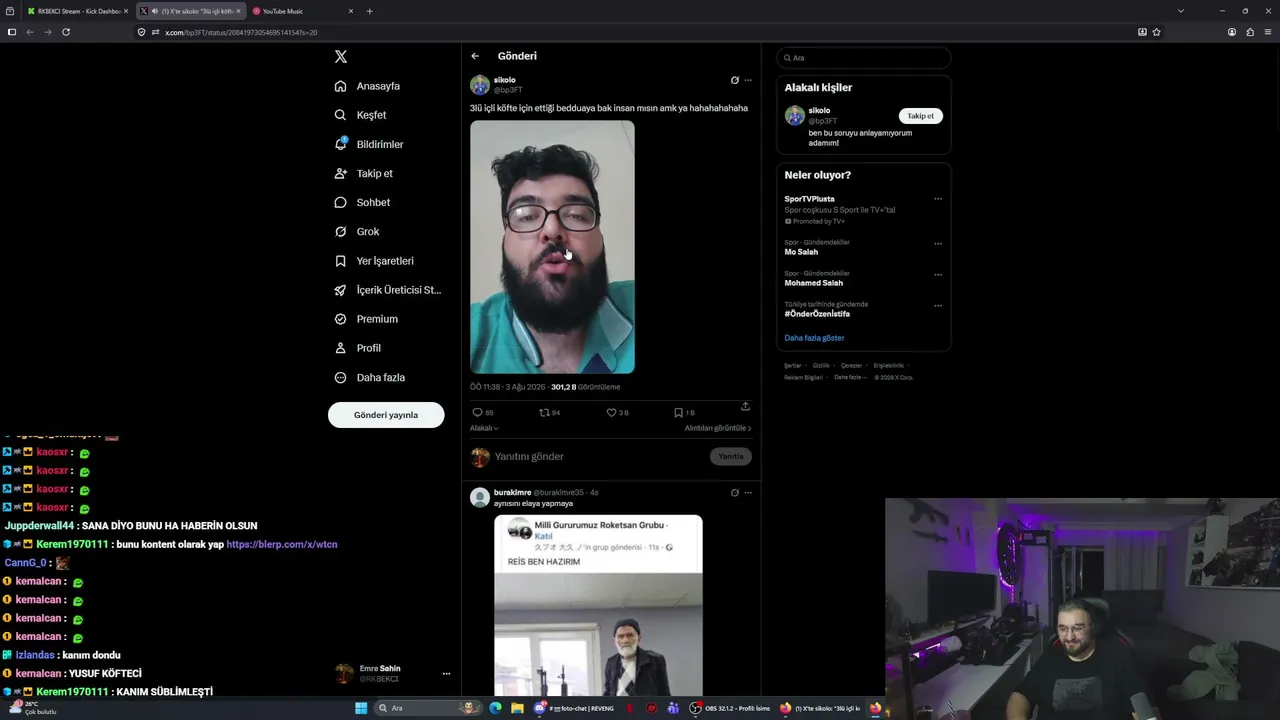The width and height of the screenshot is (1280, 720).
Task: Expand the Alakalı reply sort dropdown
Action: click(x=484, y=428)
